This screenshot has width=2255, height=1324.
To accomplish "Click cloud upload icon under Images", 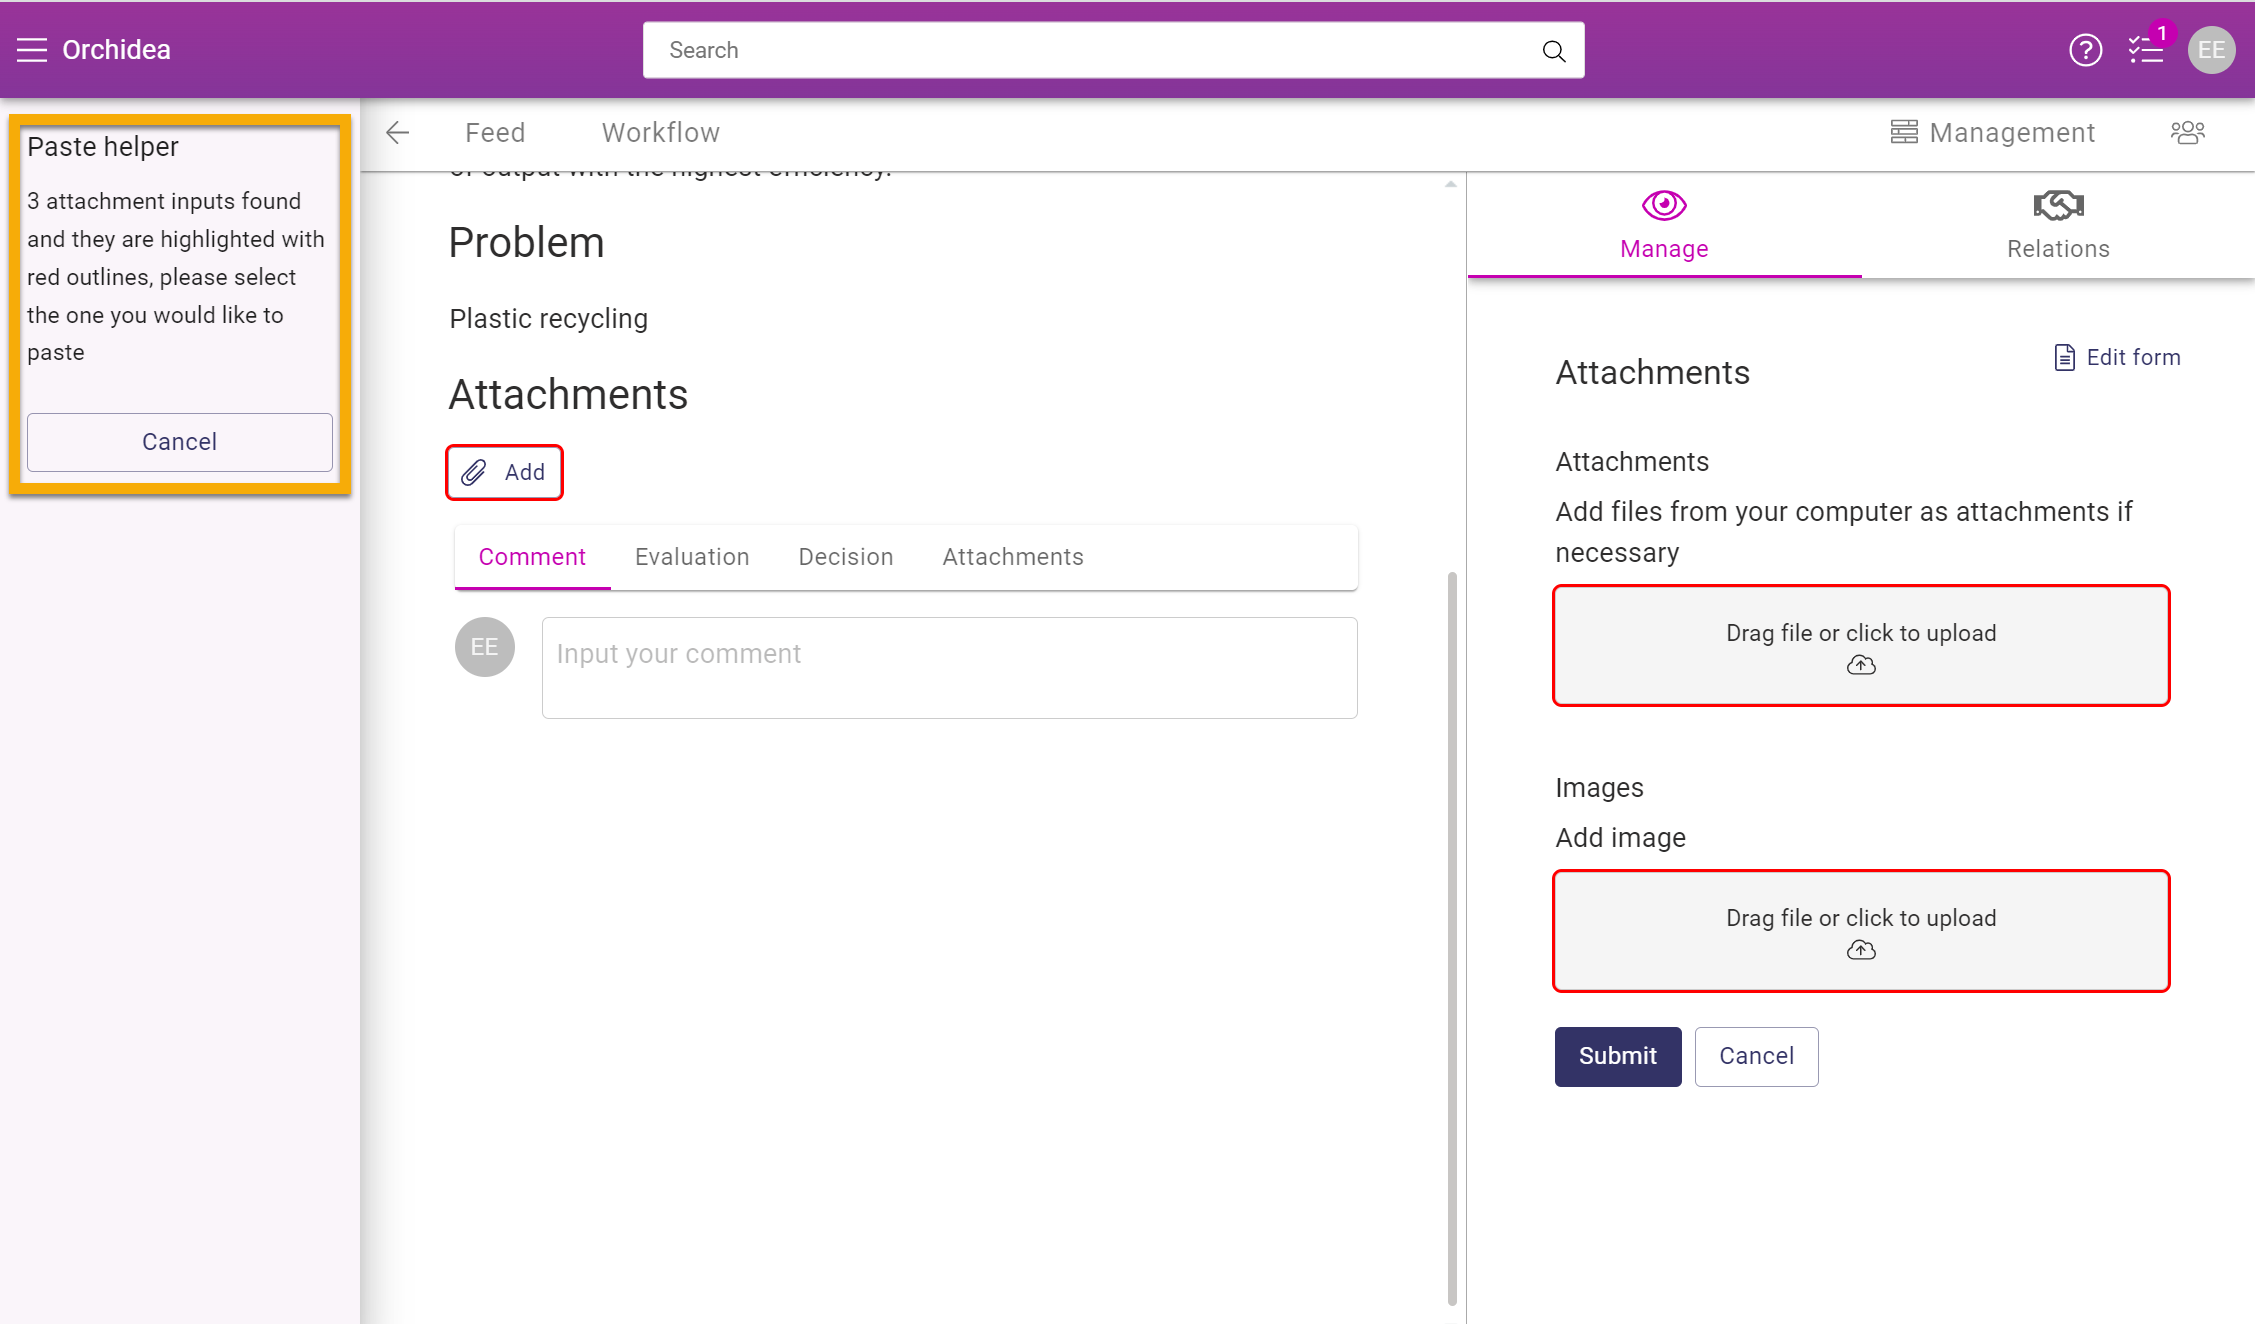I will click(1860, 951).
